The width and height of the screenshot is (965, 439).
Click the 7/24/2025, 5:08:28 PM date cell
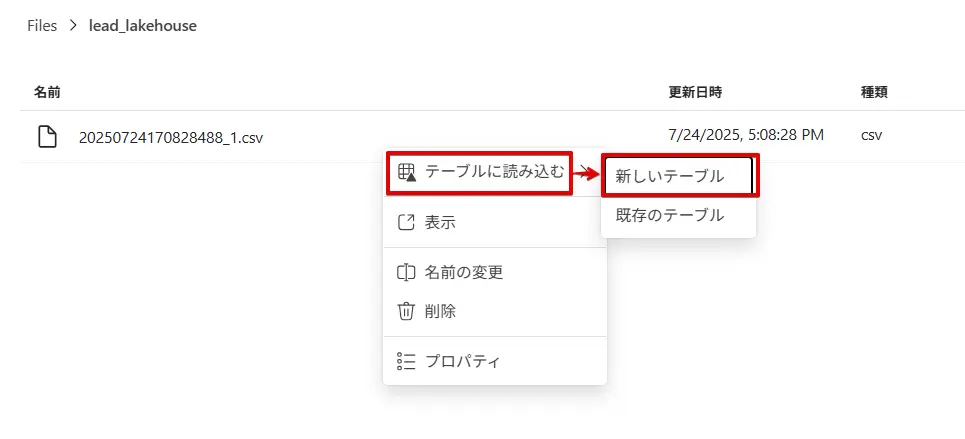point(746,134)
